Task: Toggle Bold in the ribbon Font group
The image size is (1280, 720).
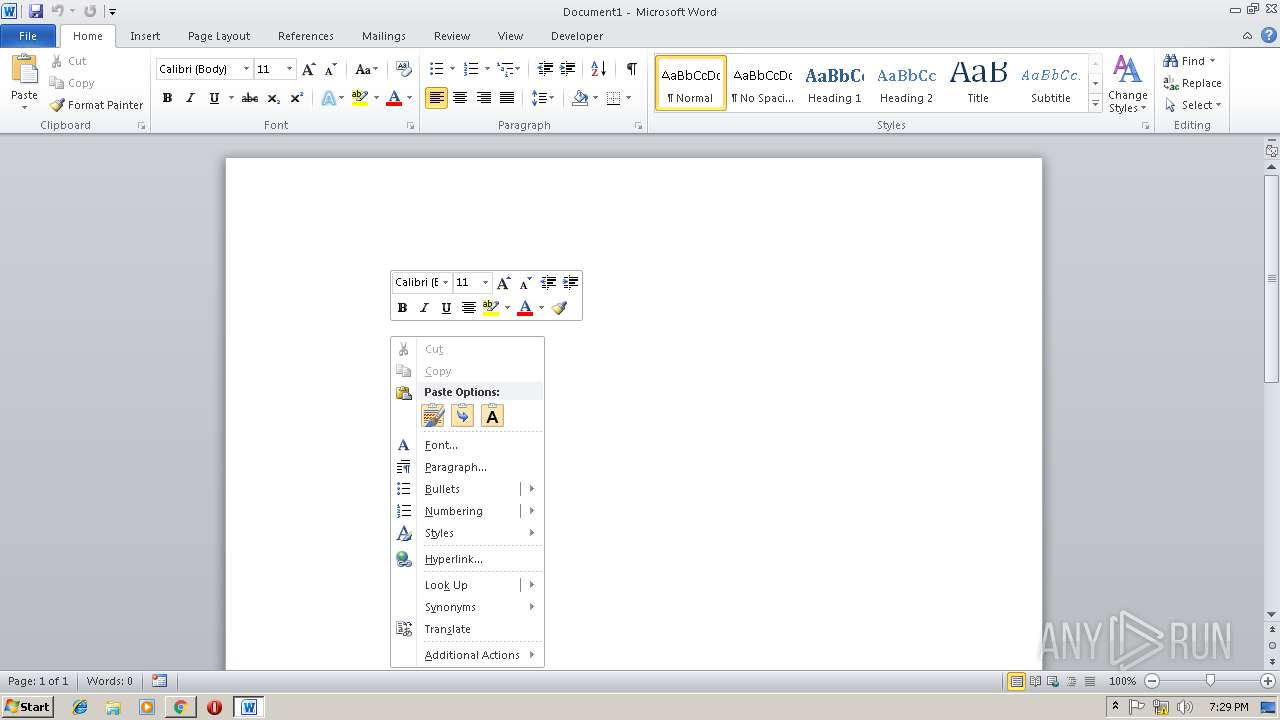Action: click(167, 98)
